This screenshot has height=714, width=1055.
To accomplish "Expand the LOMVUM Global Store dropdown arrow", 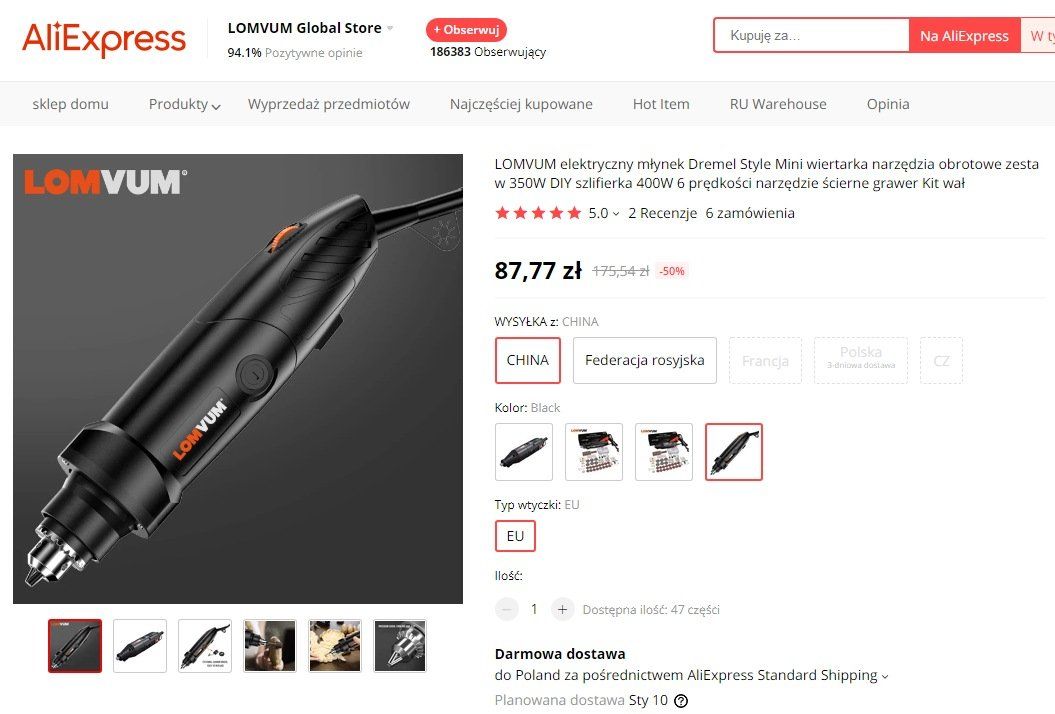I will pos(390,28).
